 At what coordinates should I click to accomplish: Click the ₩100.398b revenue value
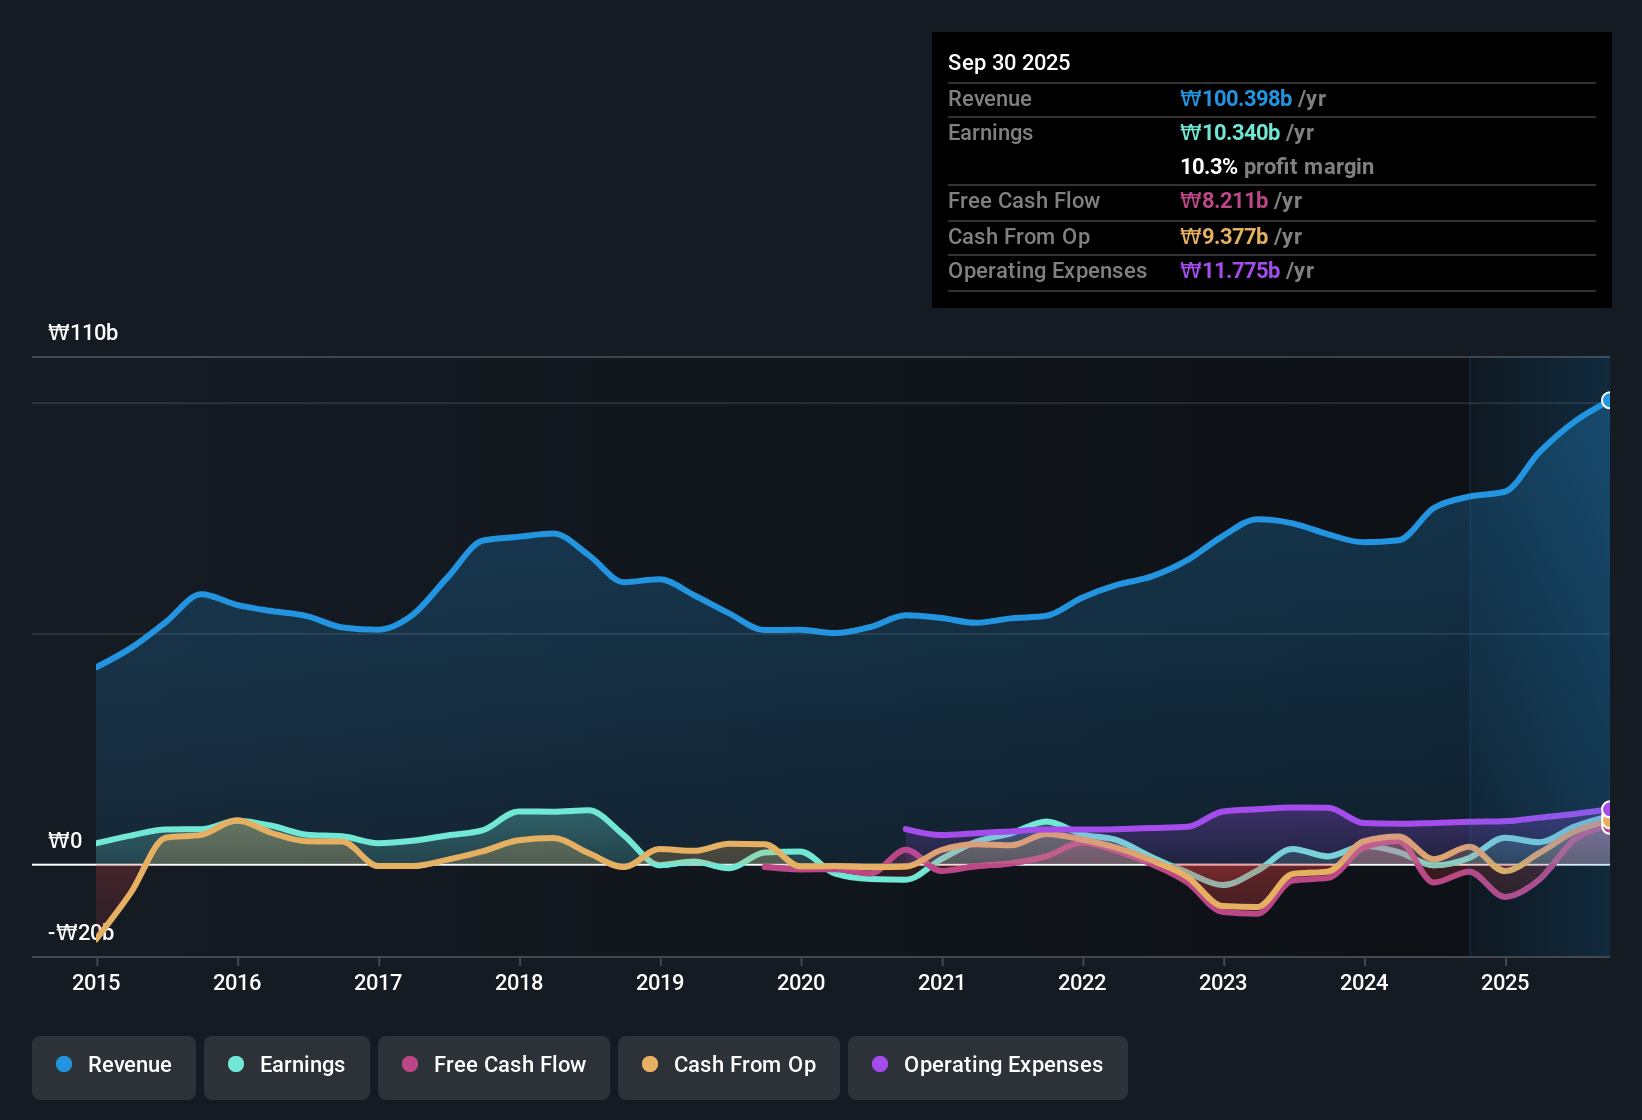[x=1236, y=98]
